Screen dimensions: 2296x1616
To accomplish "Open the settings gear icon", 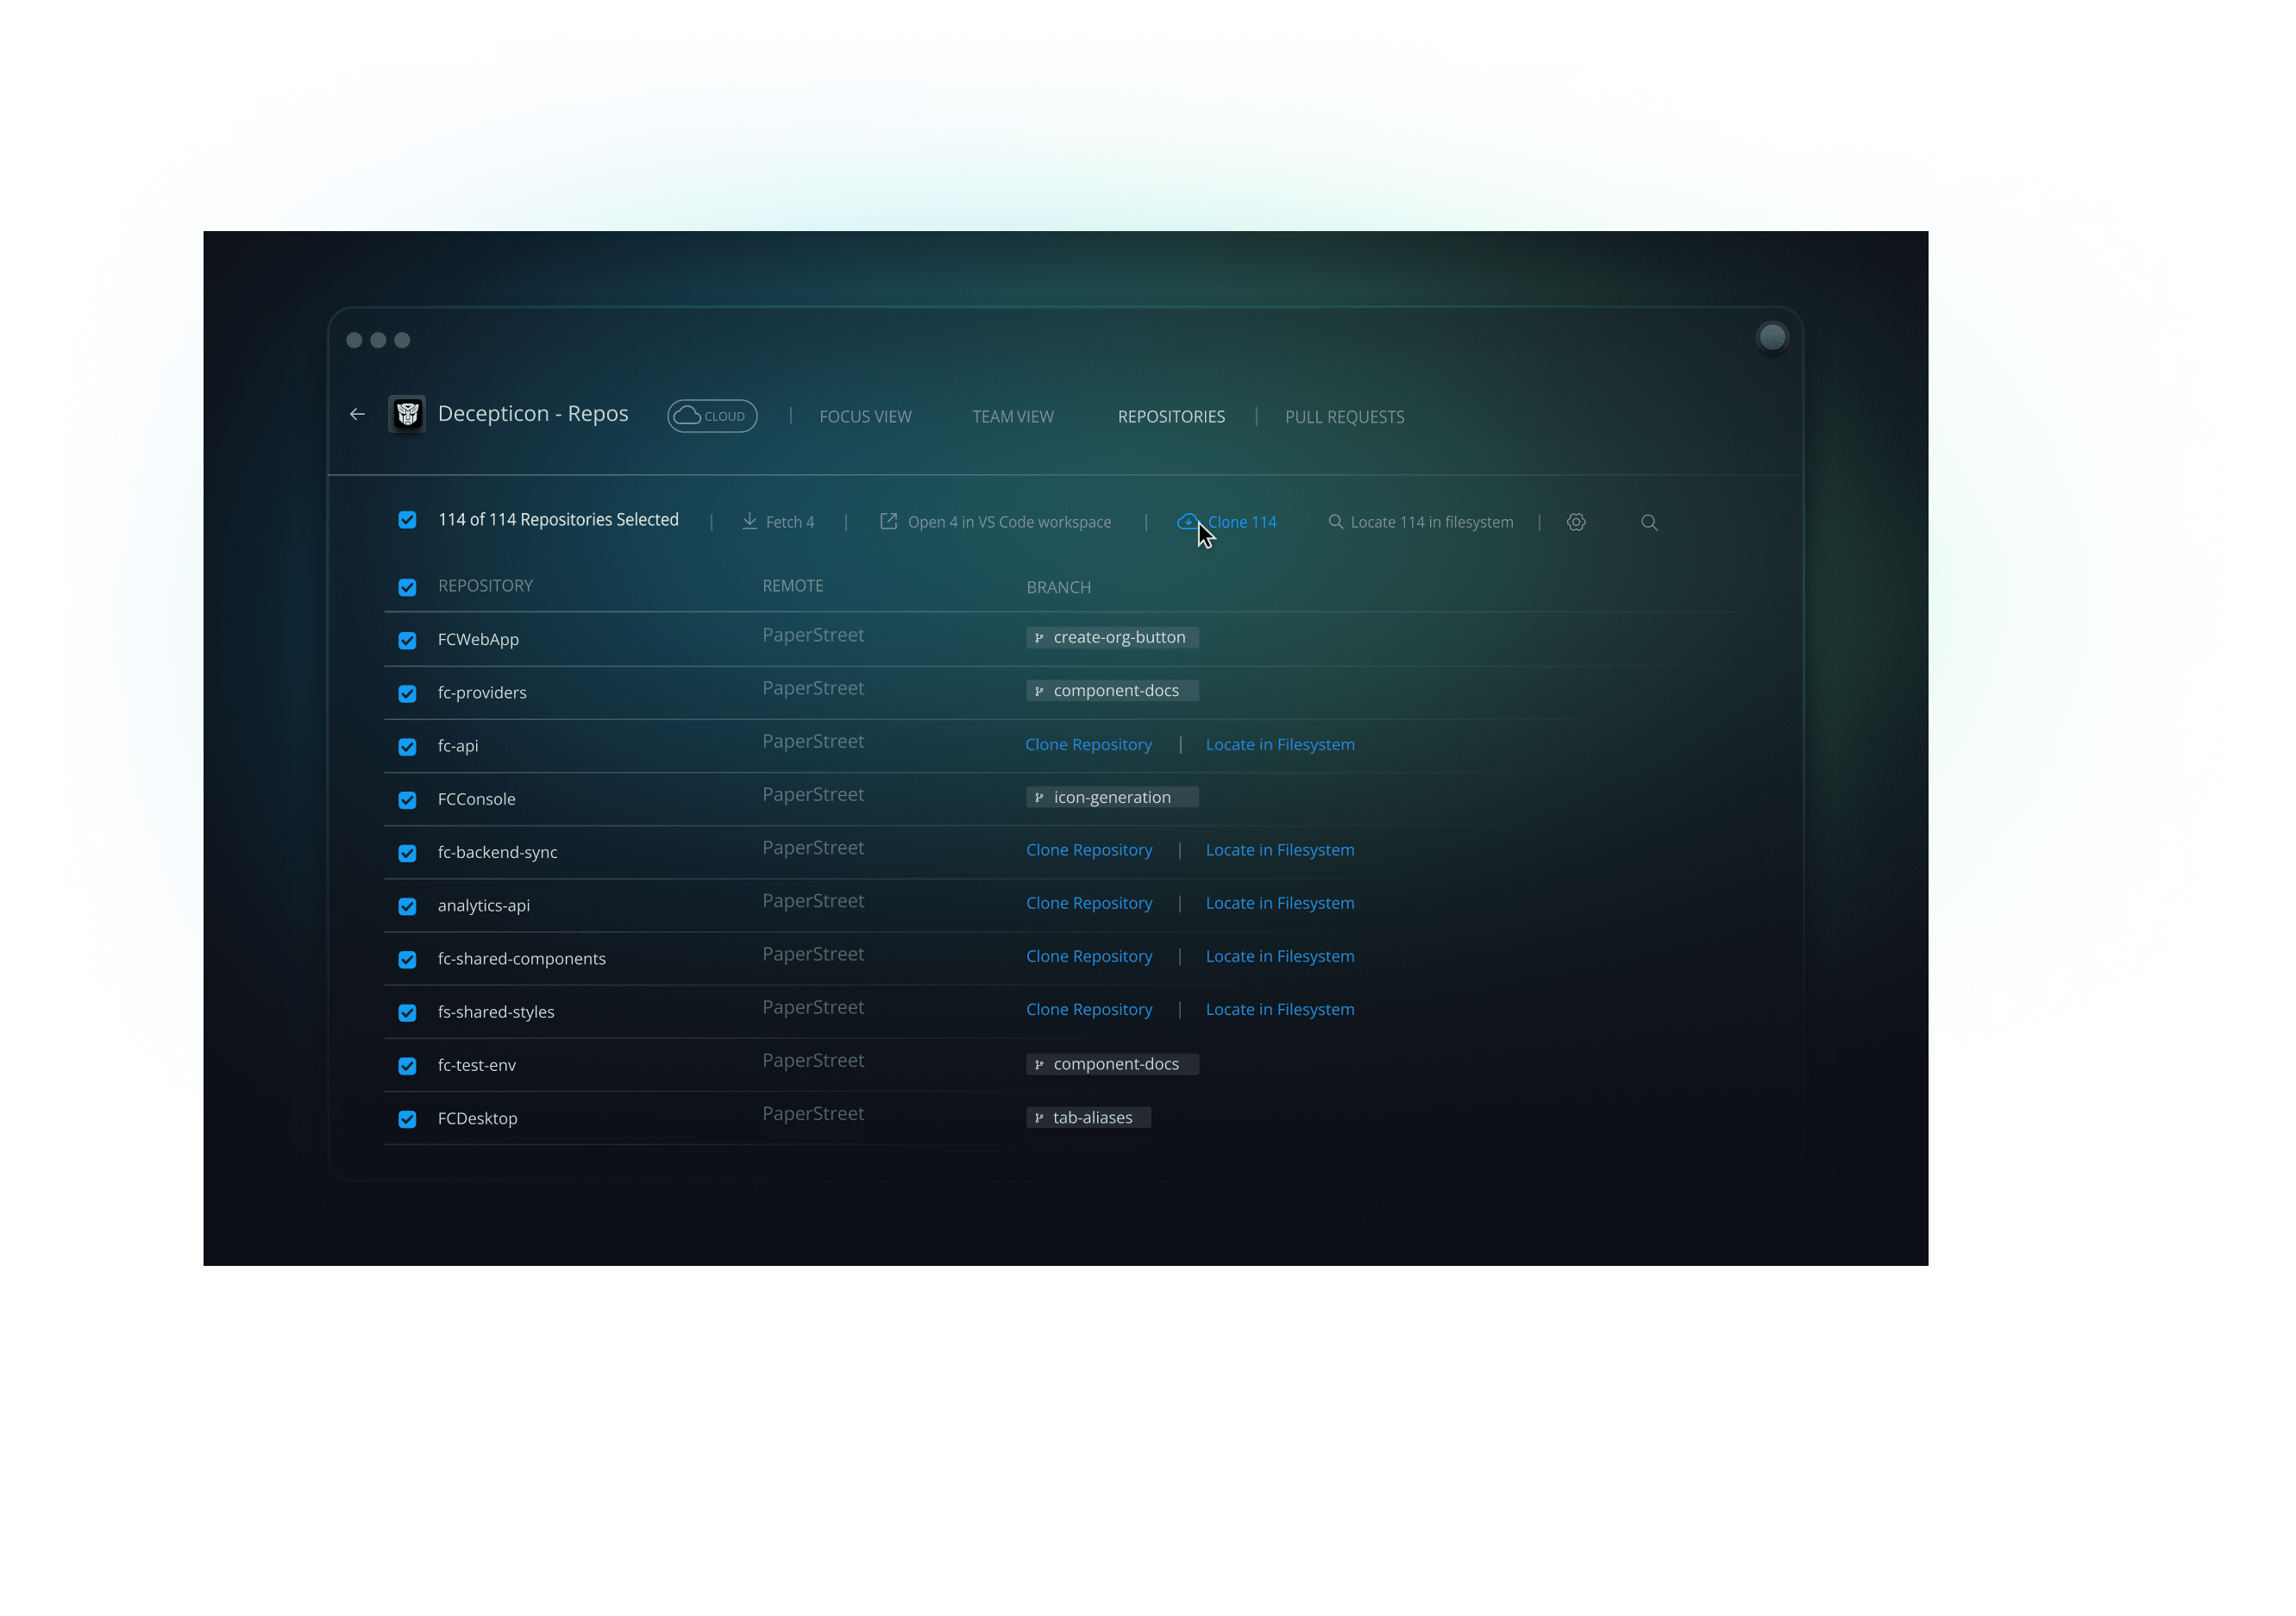I will point(1576,522).
